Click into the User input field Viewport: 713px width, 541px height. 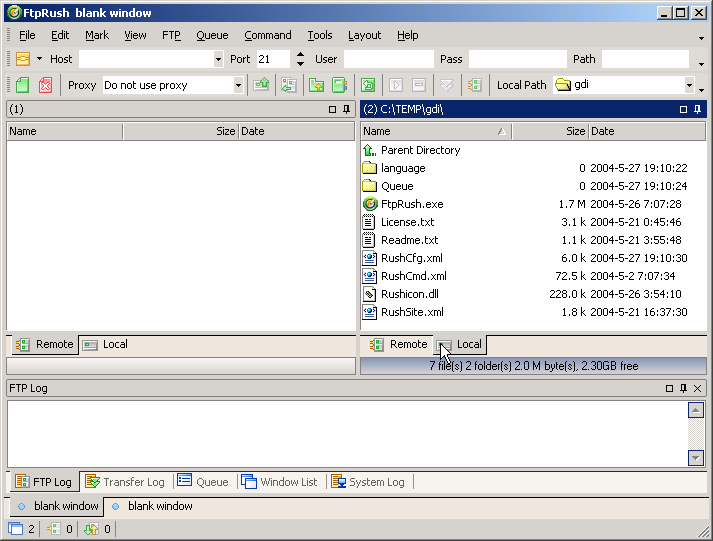pos(389,59)
